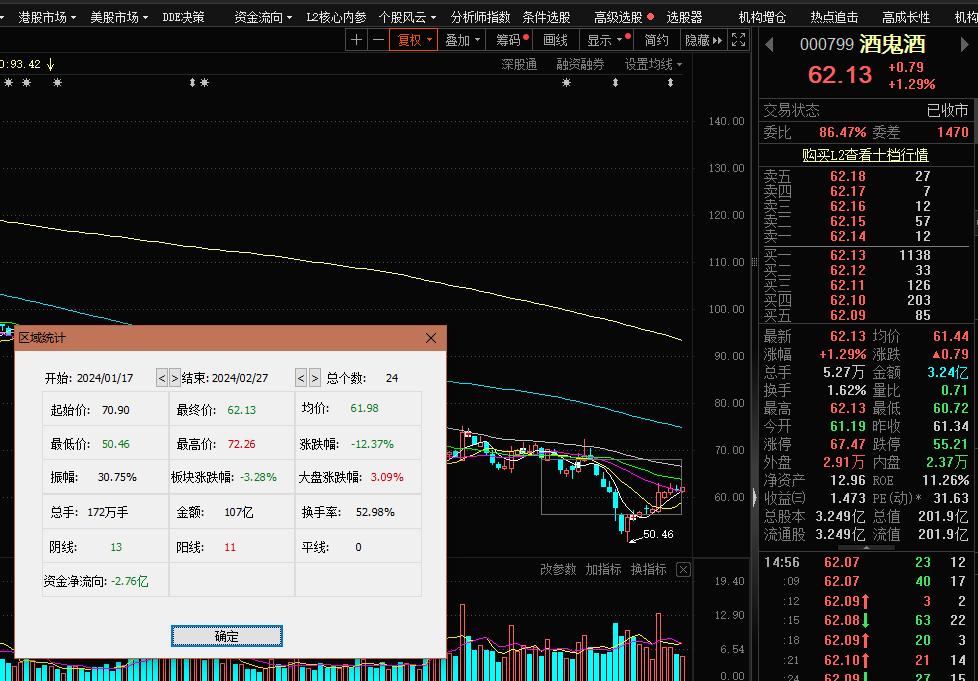Click 筹码 toolbar button
The width and height of the screenshot is (978, 681).
(510, 40)
